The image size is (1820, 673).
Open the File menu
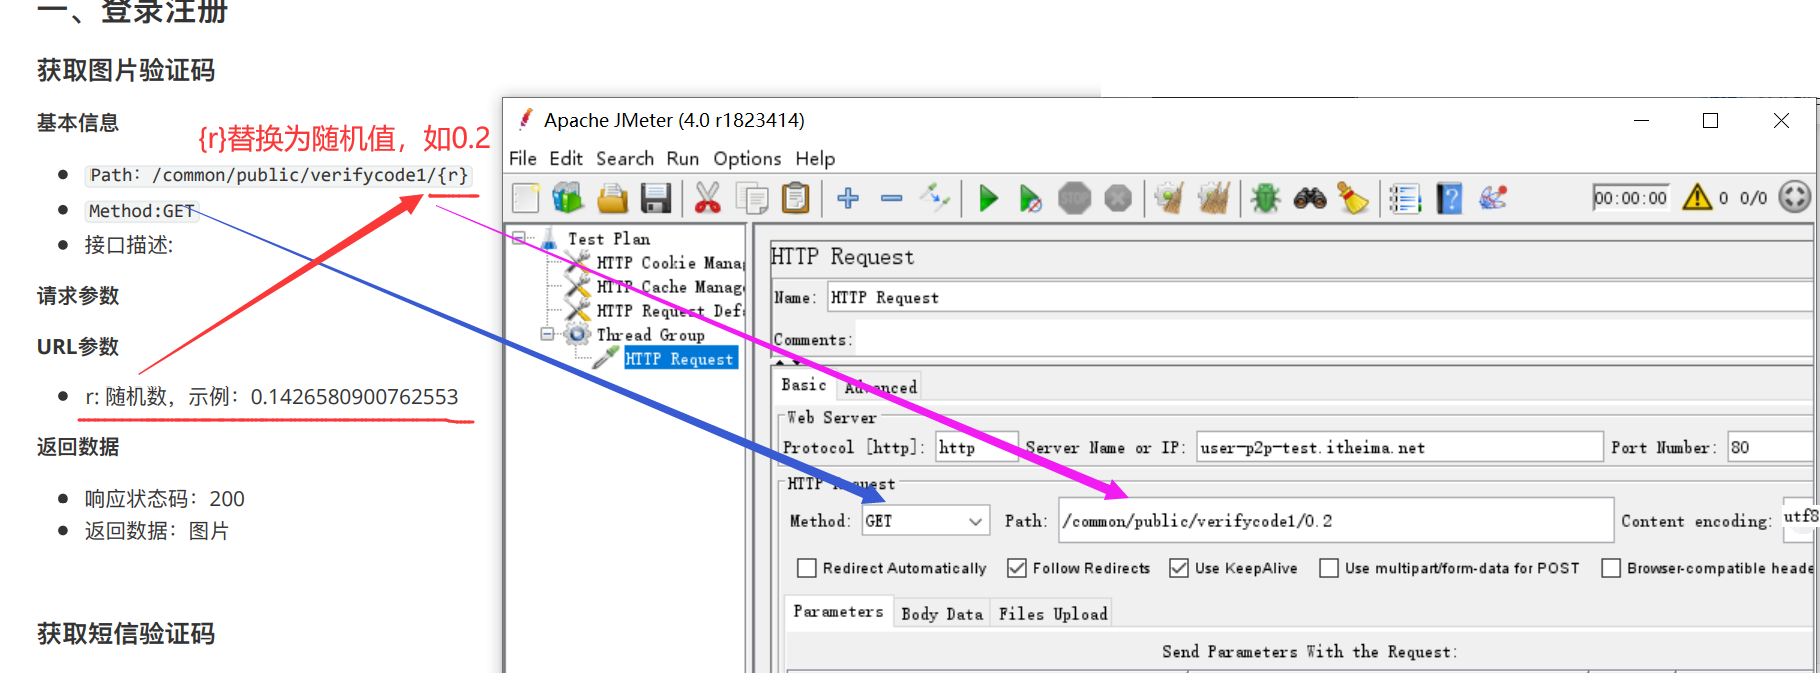tap(523, 159)
